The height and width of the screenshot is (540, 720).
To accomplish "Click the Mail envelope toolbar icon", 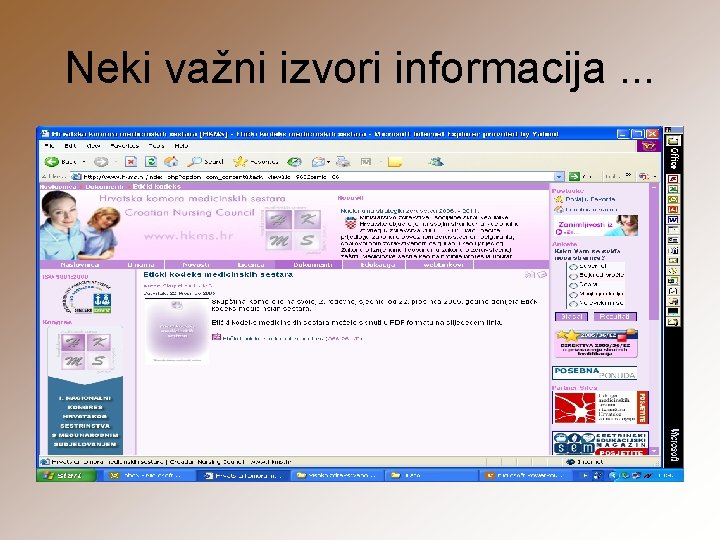I will click(318, 162).
